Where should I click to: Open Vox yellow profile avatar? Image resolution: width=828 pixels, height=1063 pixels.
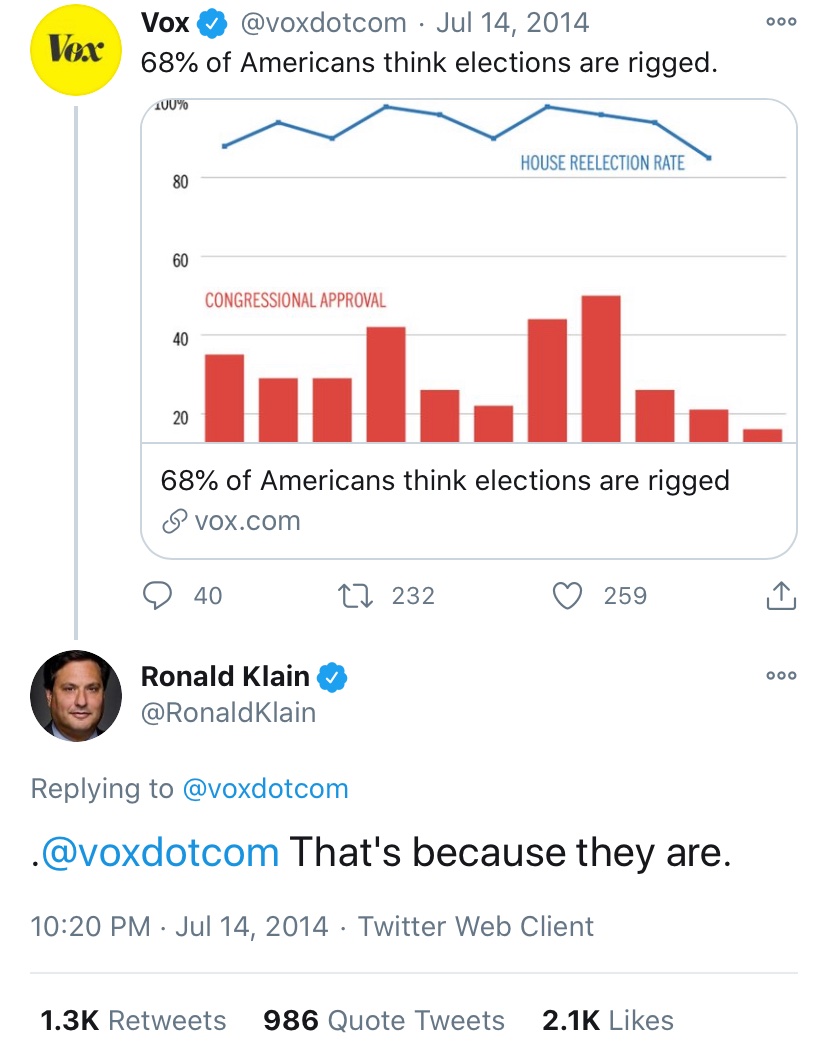pyautogui.click(x=76, y=49)
